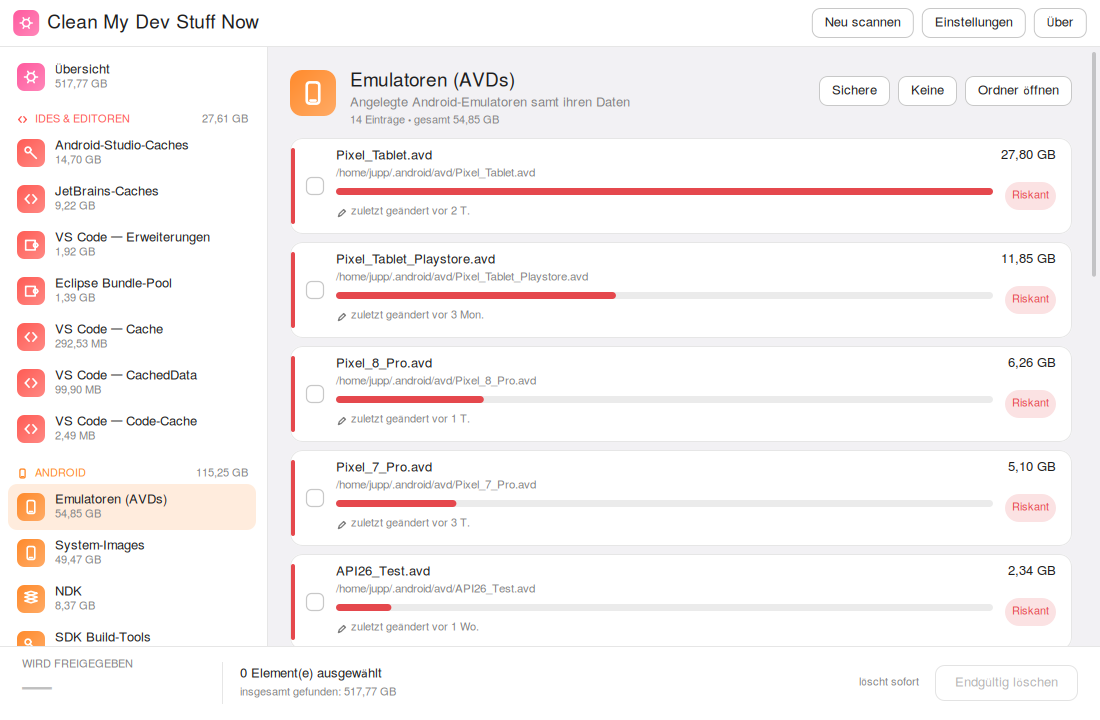1100x720 pixels.
Task: Click the Pixel_8_Pro.avd size bar
Action: click(664, 399)
